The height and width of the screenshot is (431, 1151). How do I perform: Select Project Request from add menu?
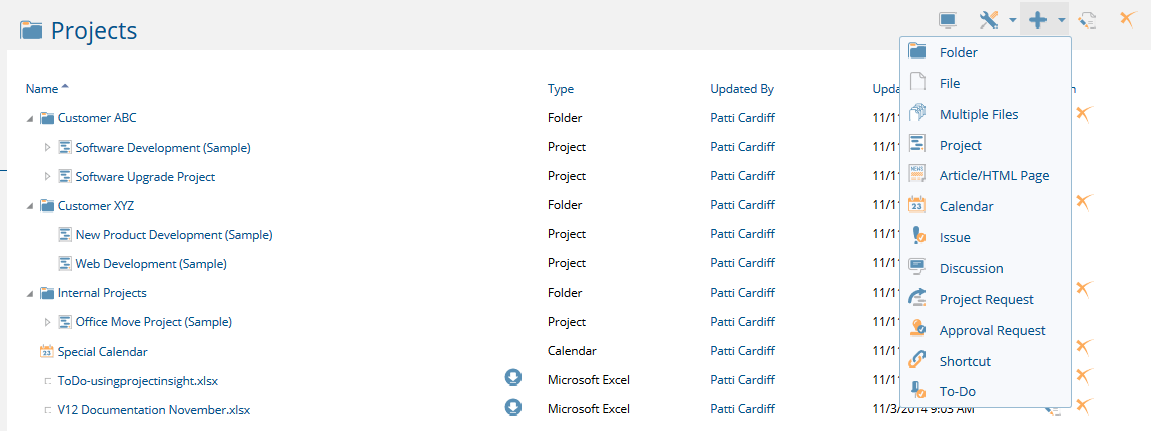tap(985, 300)
